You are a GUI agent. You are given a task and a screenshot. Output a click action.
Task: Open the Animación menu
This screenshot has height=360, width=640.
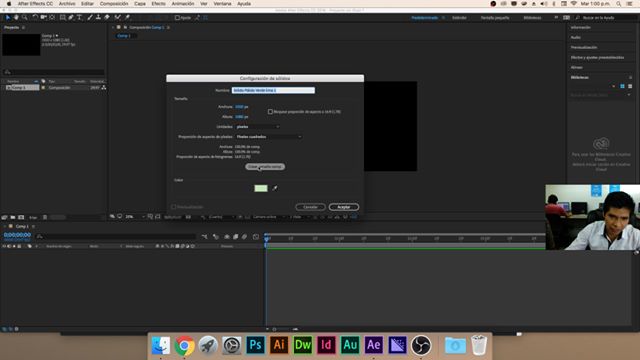pos(183,4)
